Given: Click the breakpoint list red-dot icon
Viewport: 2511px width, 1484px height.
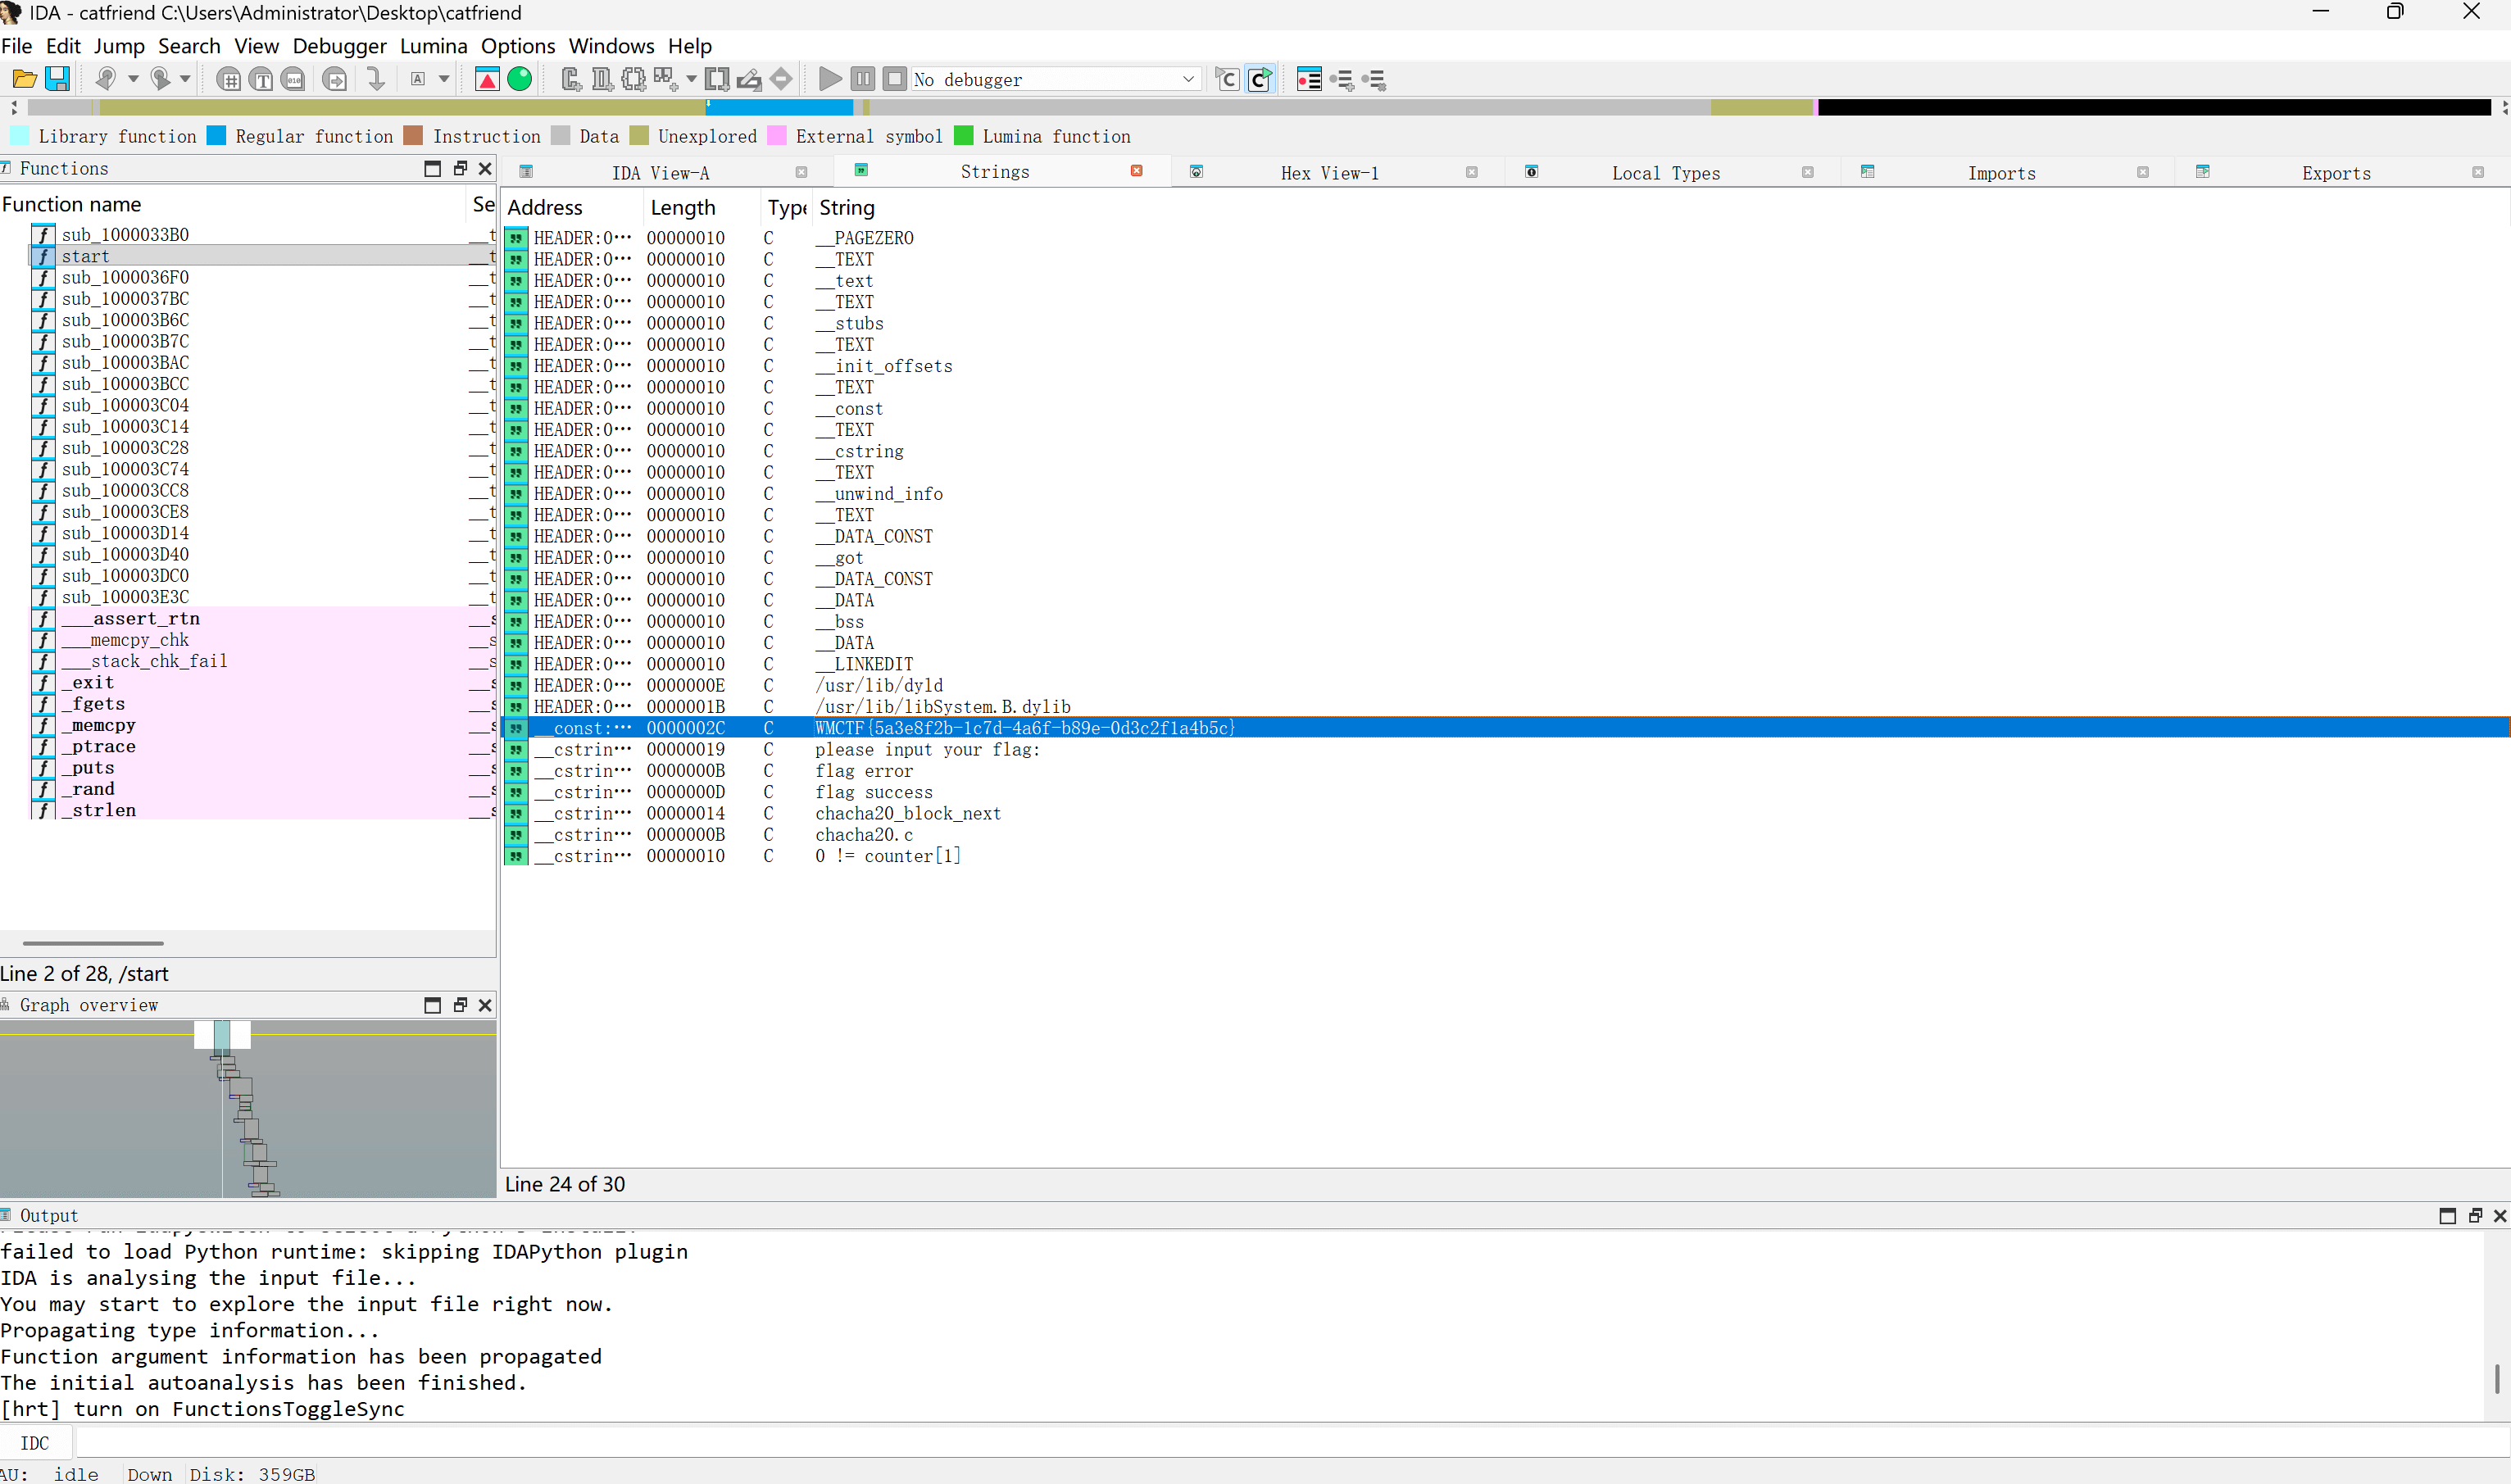Looking at the screenshot, I should (1309, 79).
